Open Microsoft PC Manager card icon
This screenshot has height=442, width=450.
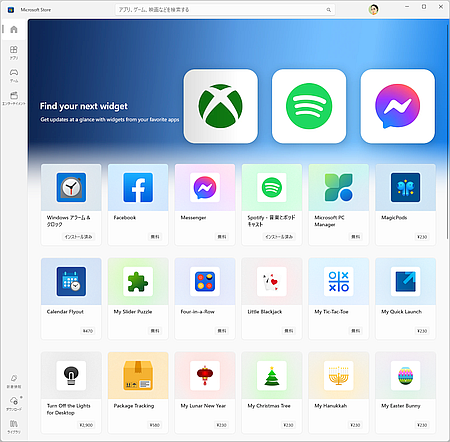(x=339, y=187)
